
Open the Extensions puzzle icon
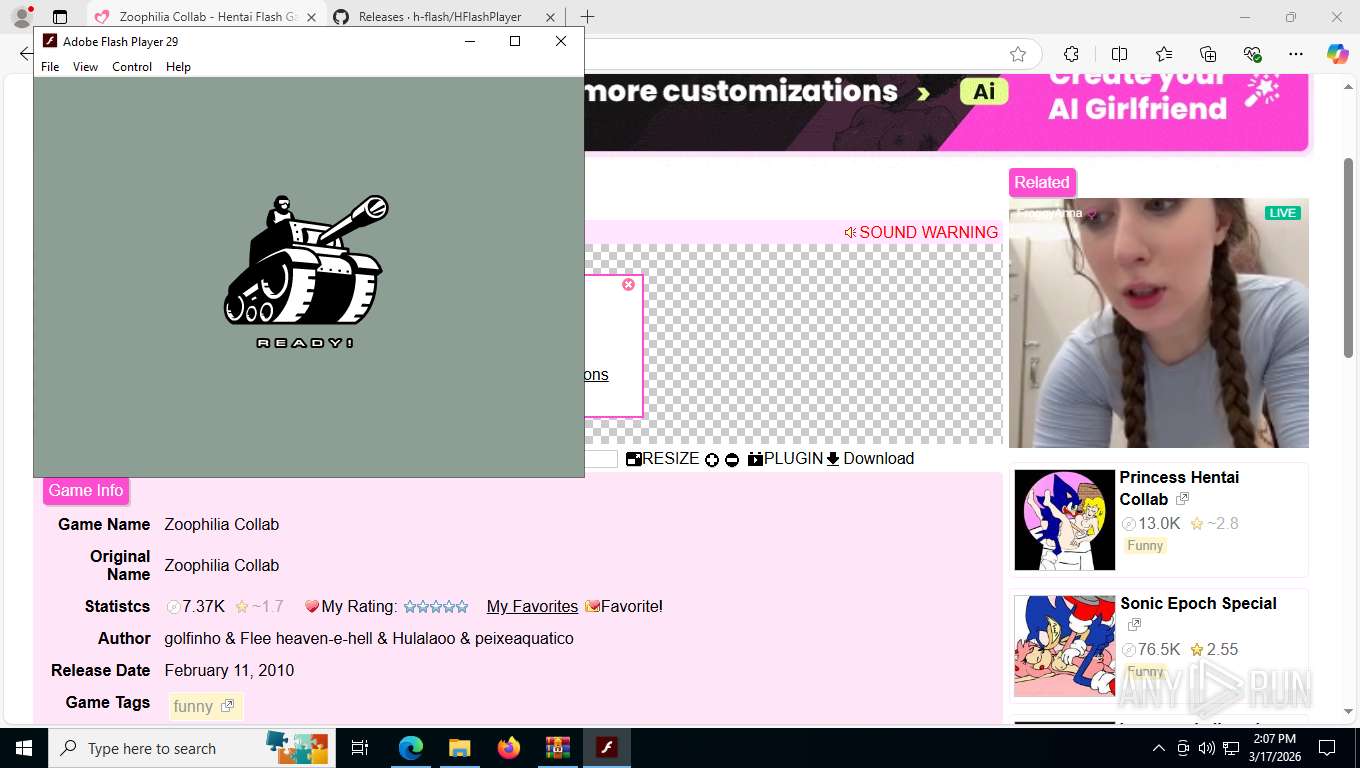pyautogui.click(x=1071, y=54)
